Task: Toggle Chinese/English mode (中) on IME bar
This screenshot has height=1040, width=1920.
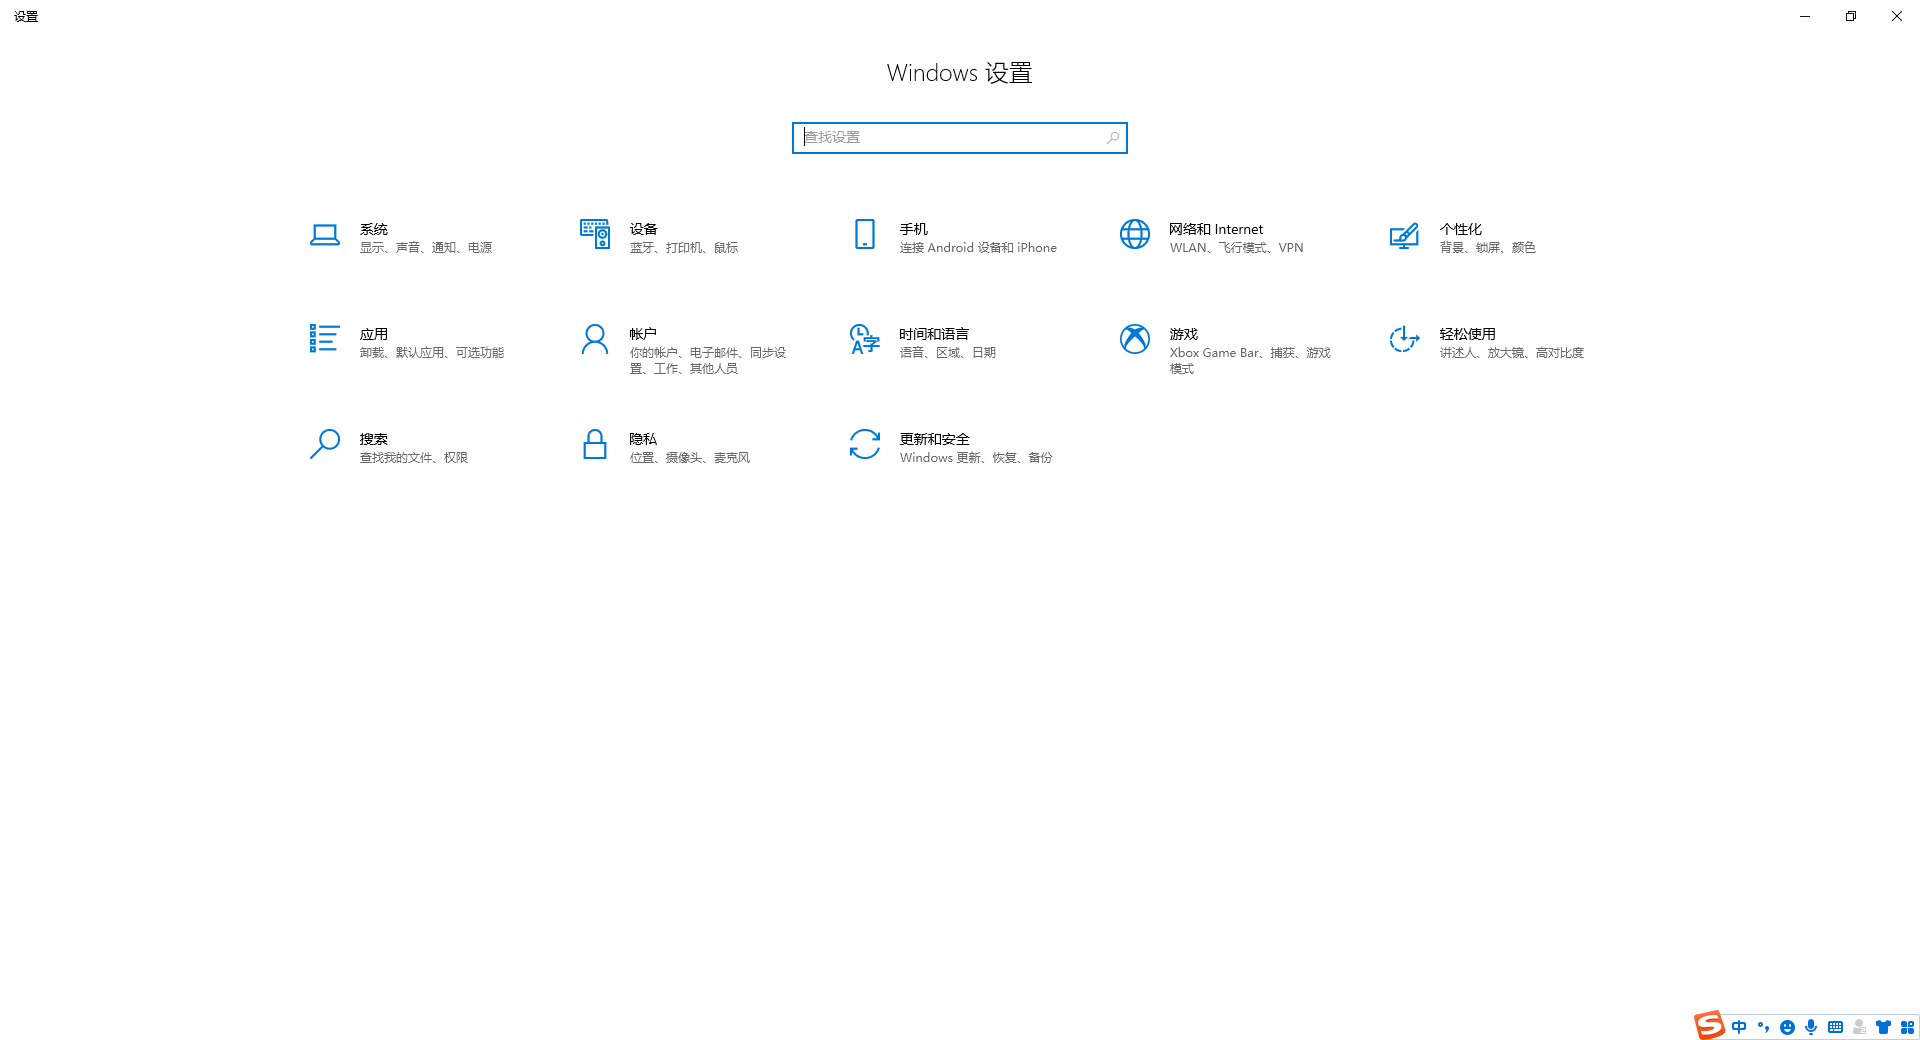Action: pos(1739,1027)
